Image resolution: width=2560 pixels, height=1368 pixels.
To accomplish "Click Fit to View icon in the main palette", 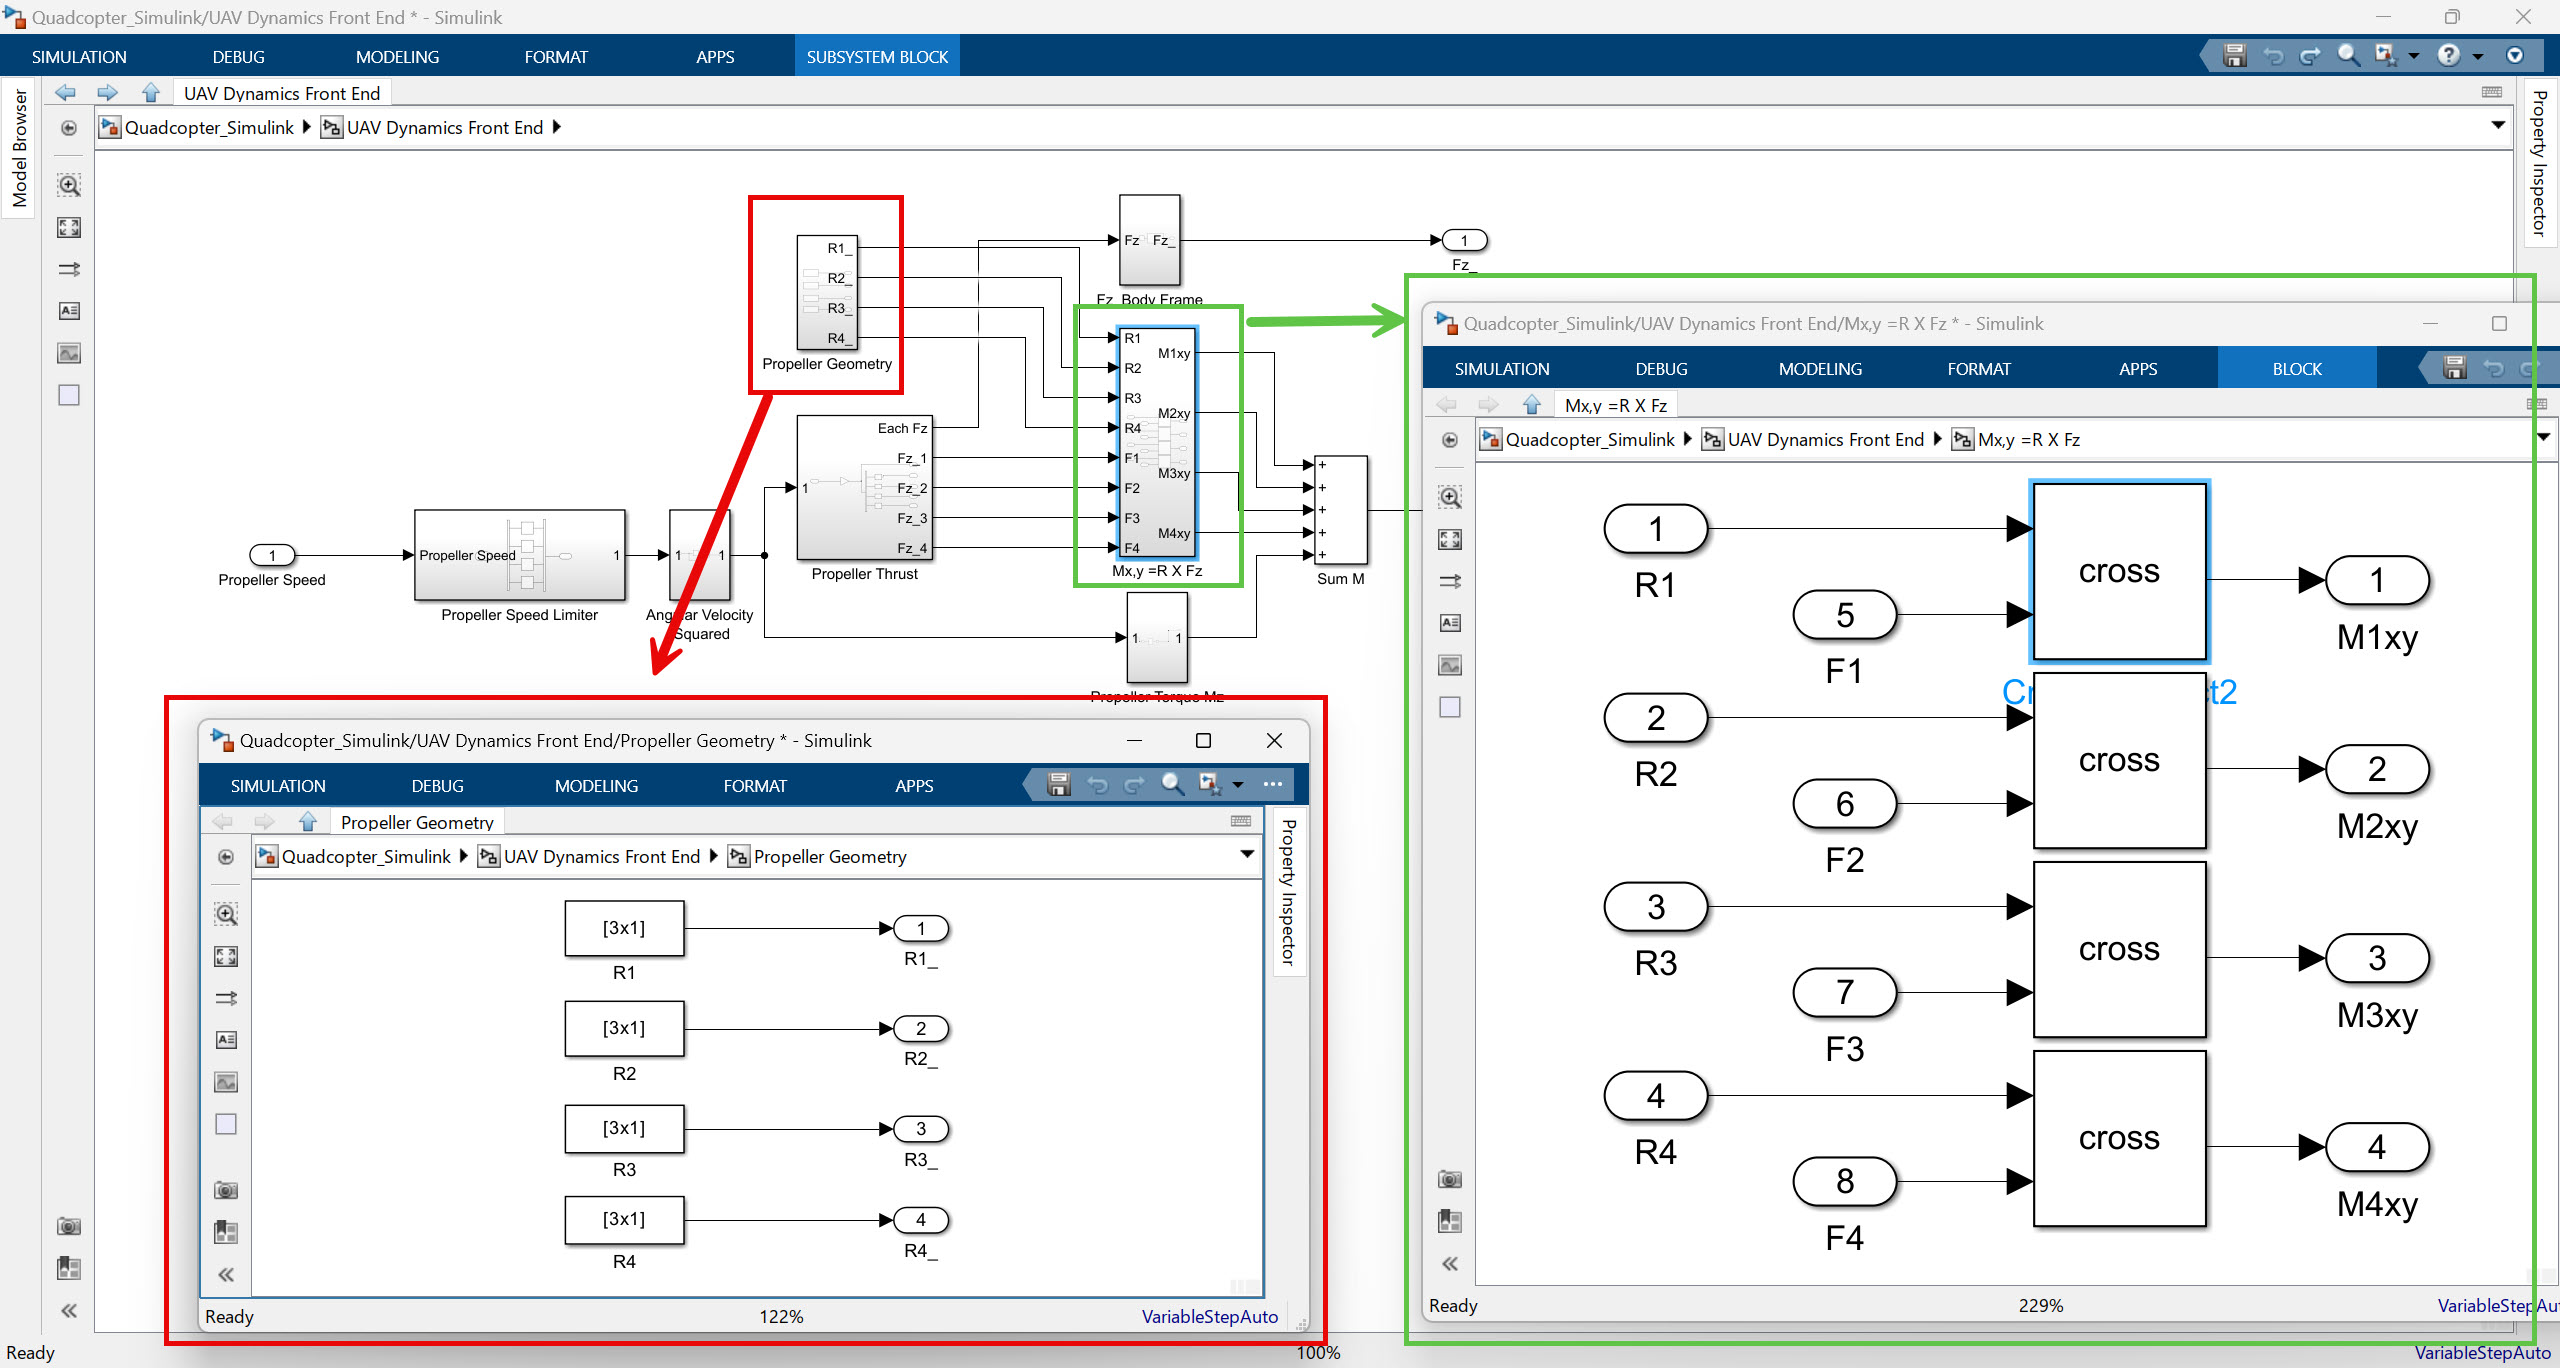I will [68, 227].
